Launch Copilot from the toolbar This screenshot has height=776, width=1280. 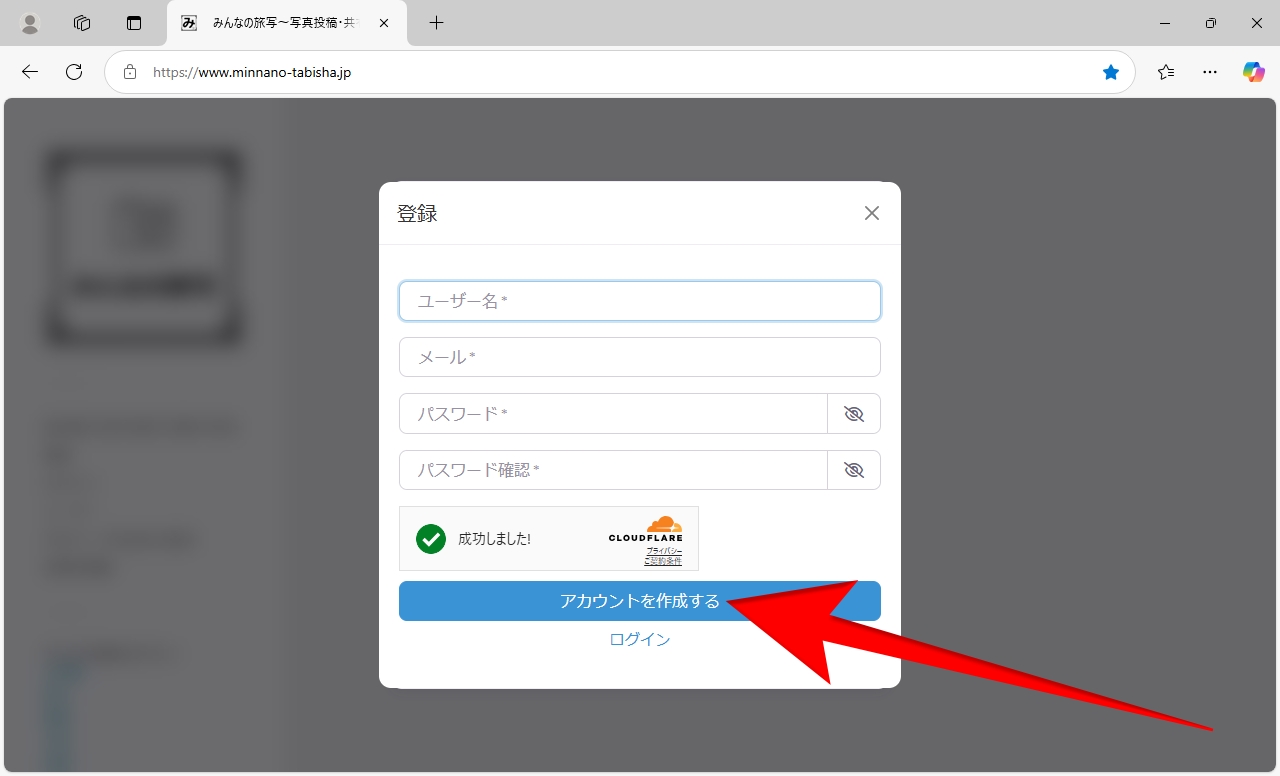(1253, 72)
